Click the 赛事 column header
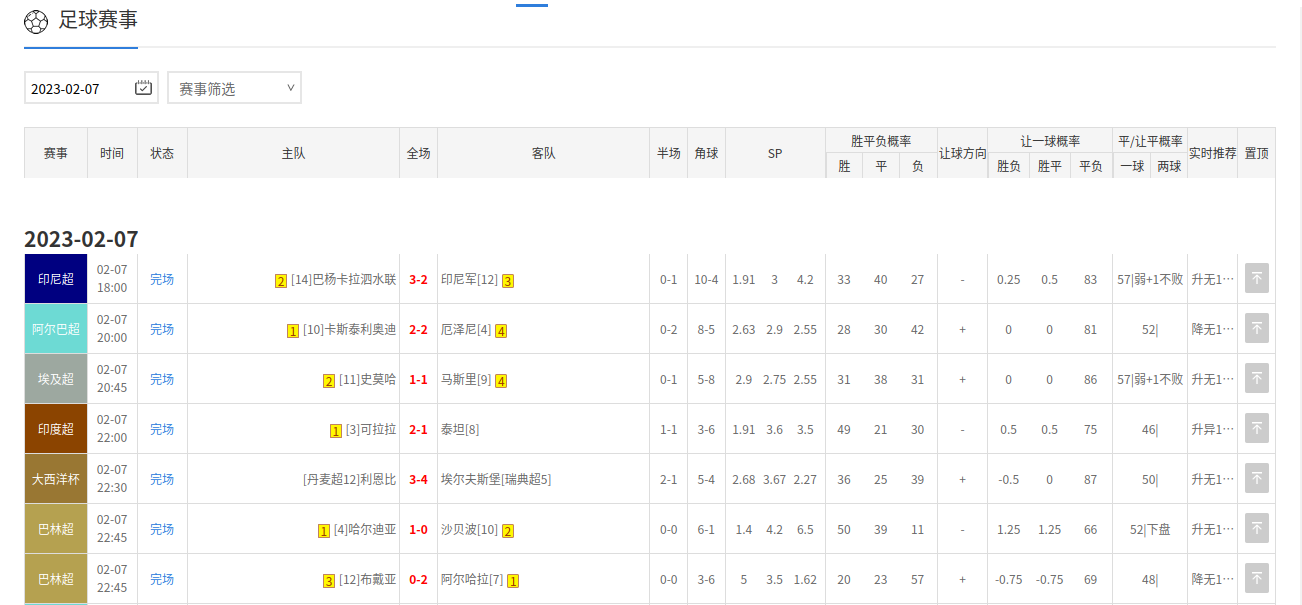The image size is (1302, 605). tap(56, 153)
